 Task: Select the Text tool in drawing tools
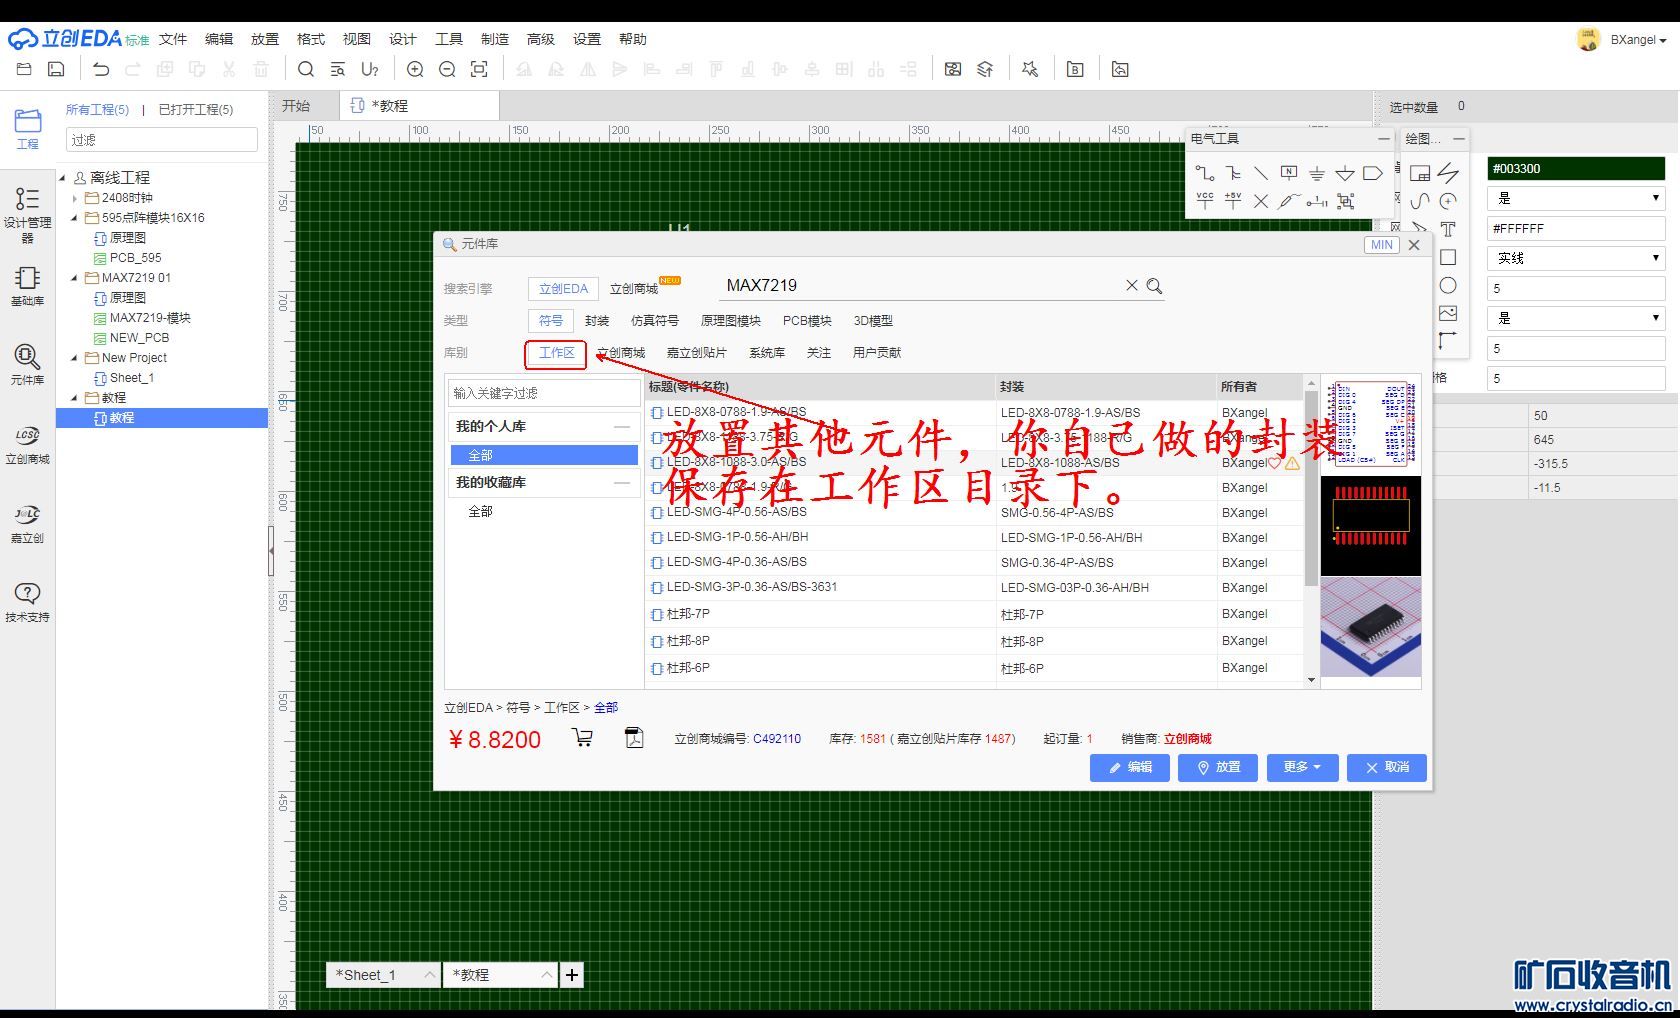[x=1448, y=229]
